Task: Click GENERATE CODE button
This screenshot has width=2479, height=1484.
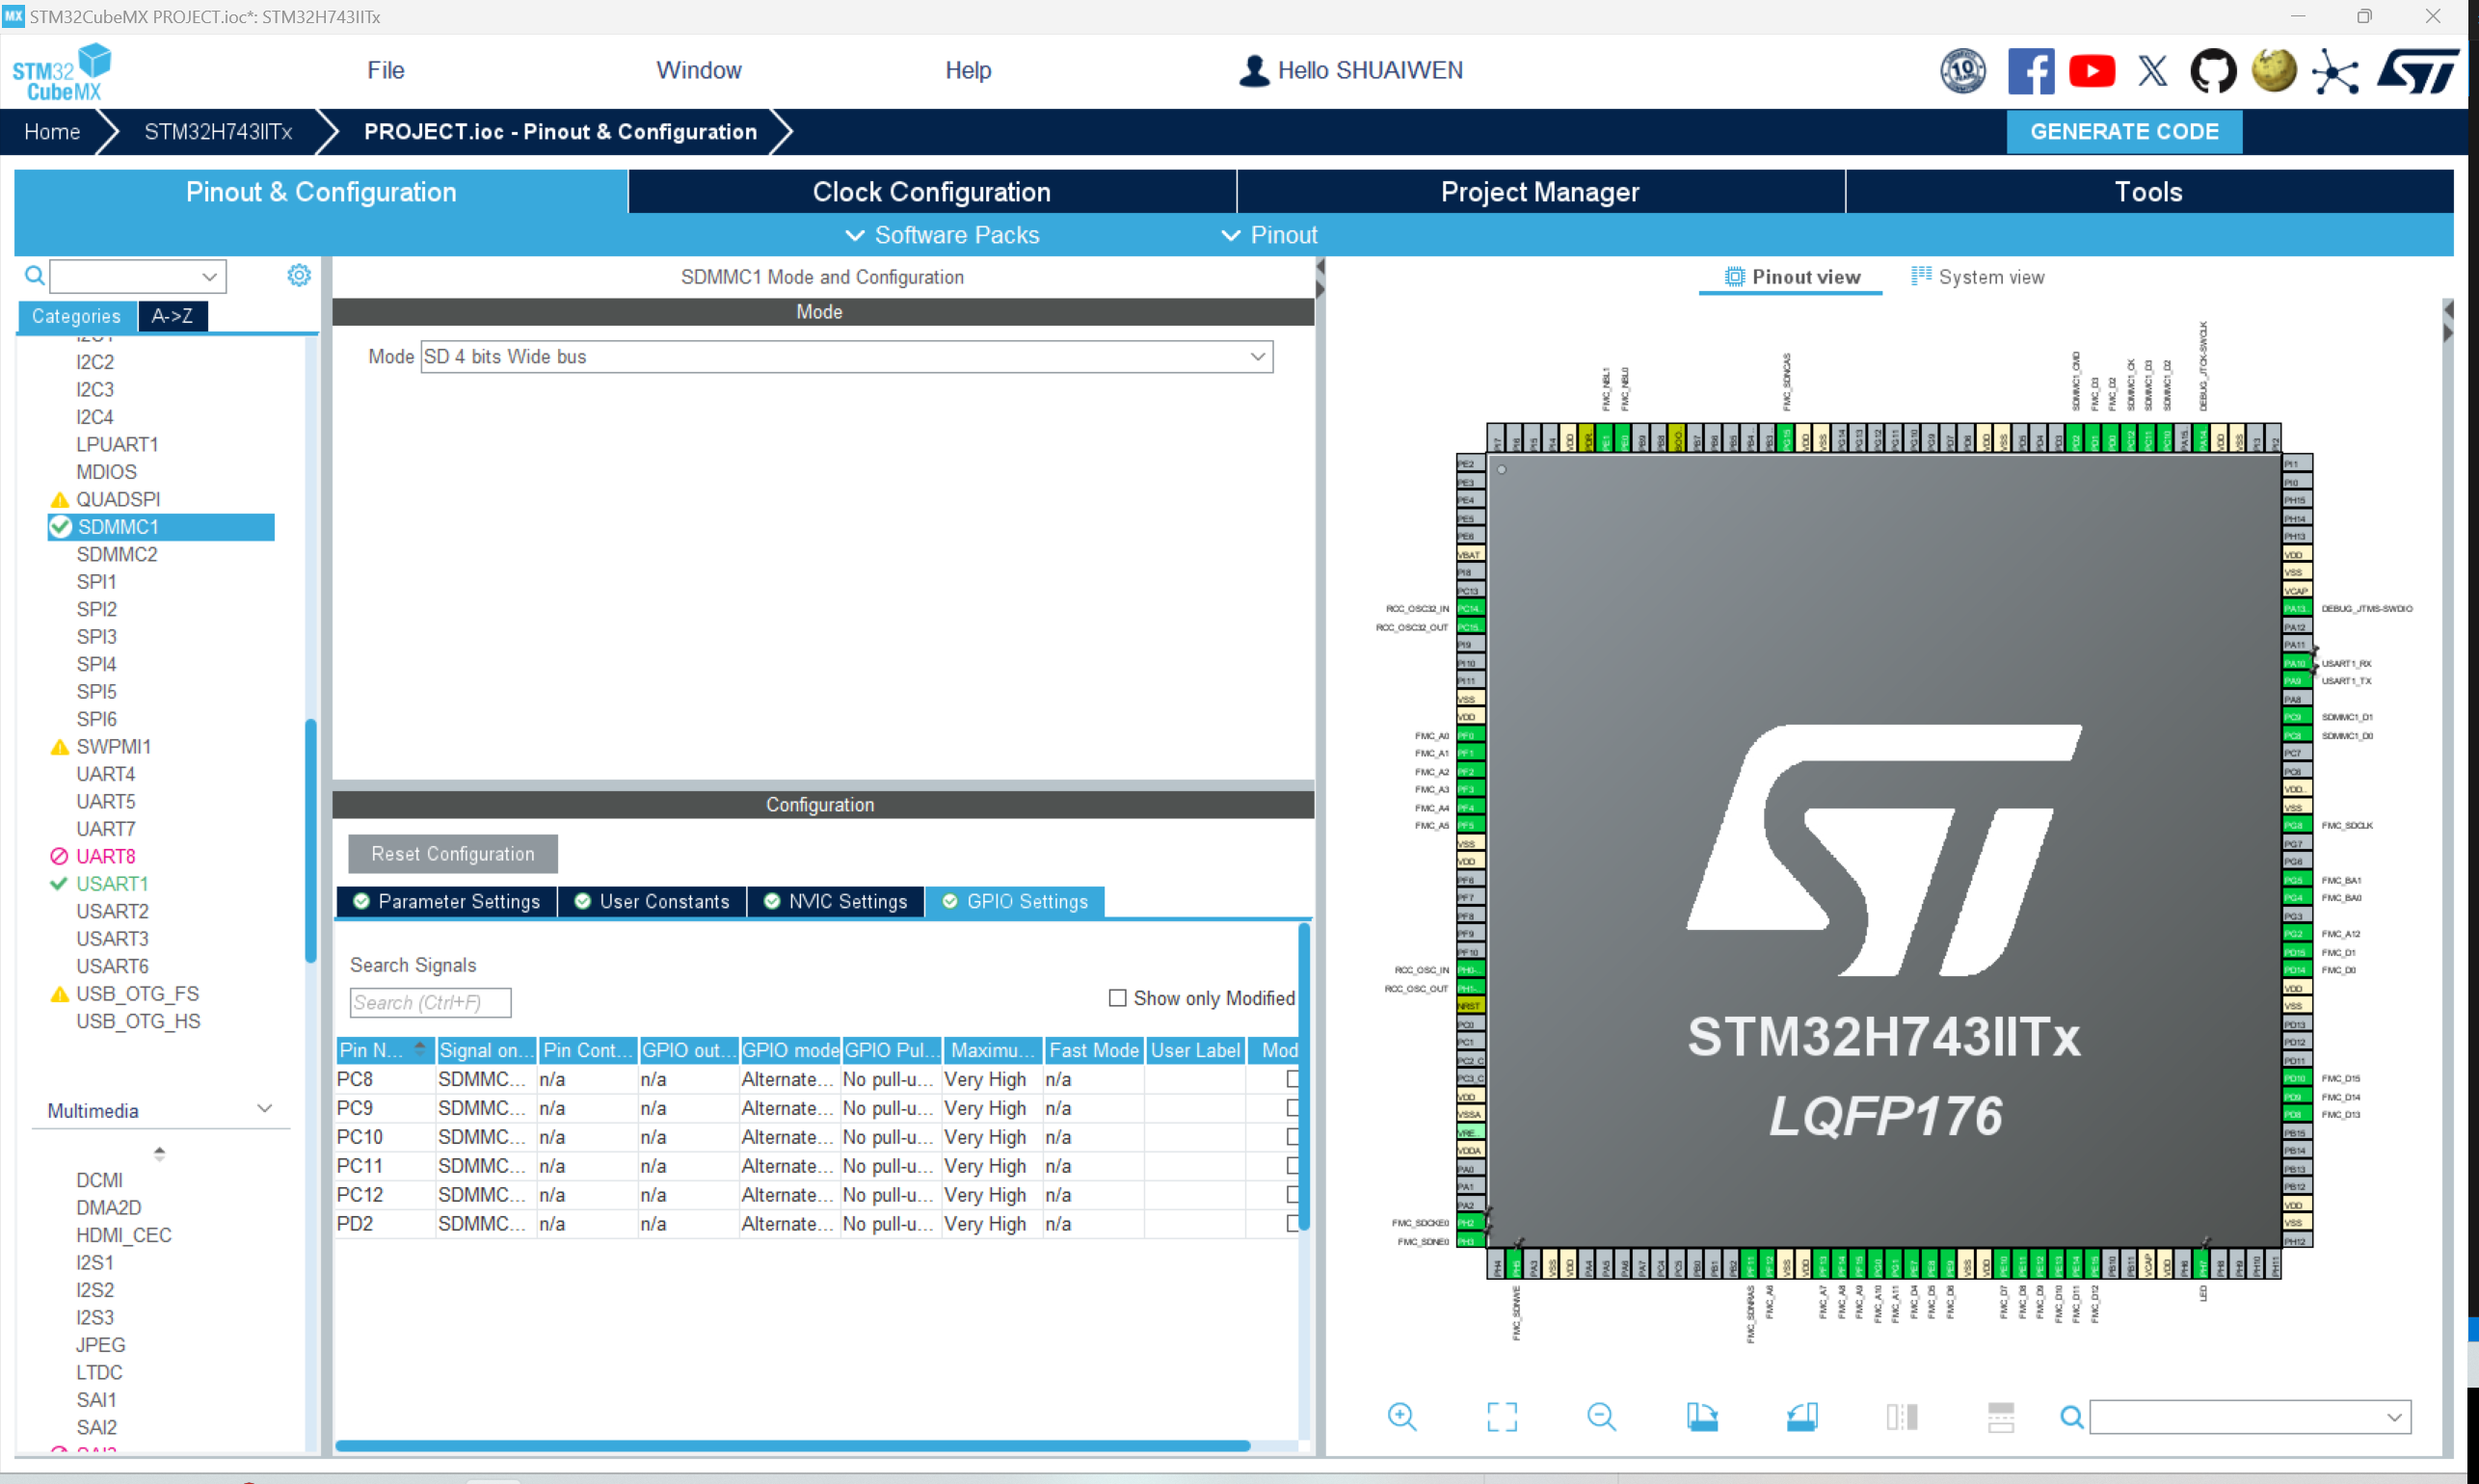Action: point(2122,131)
